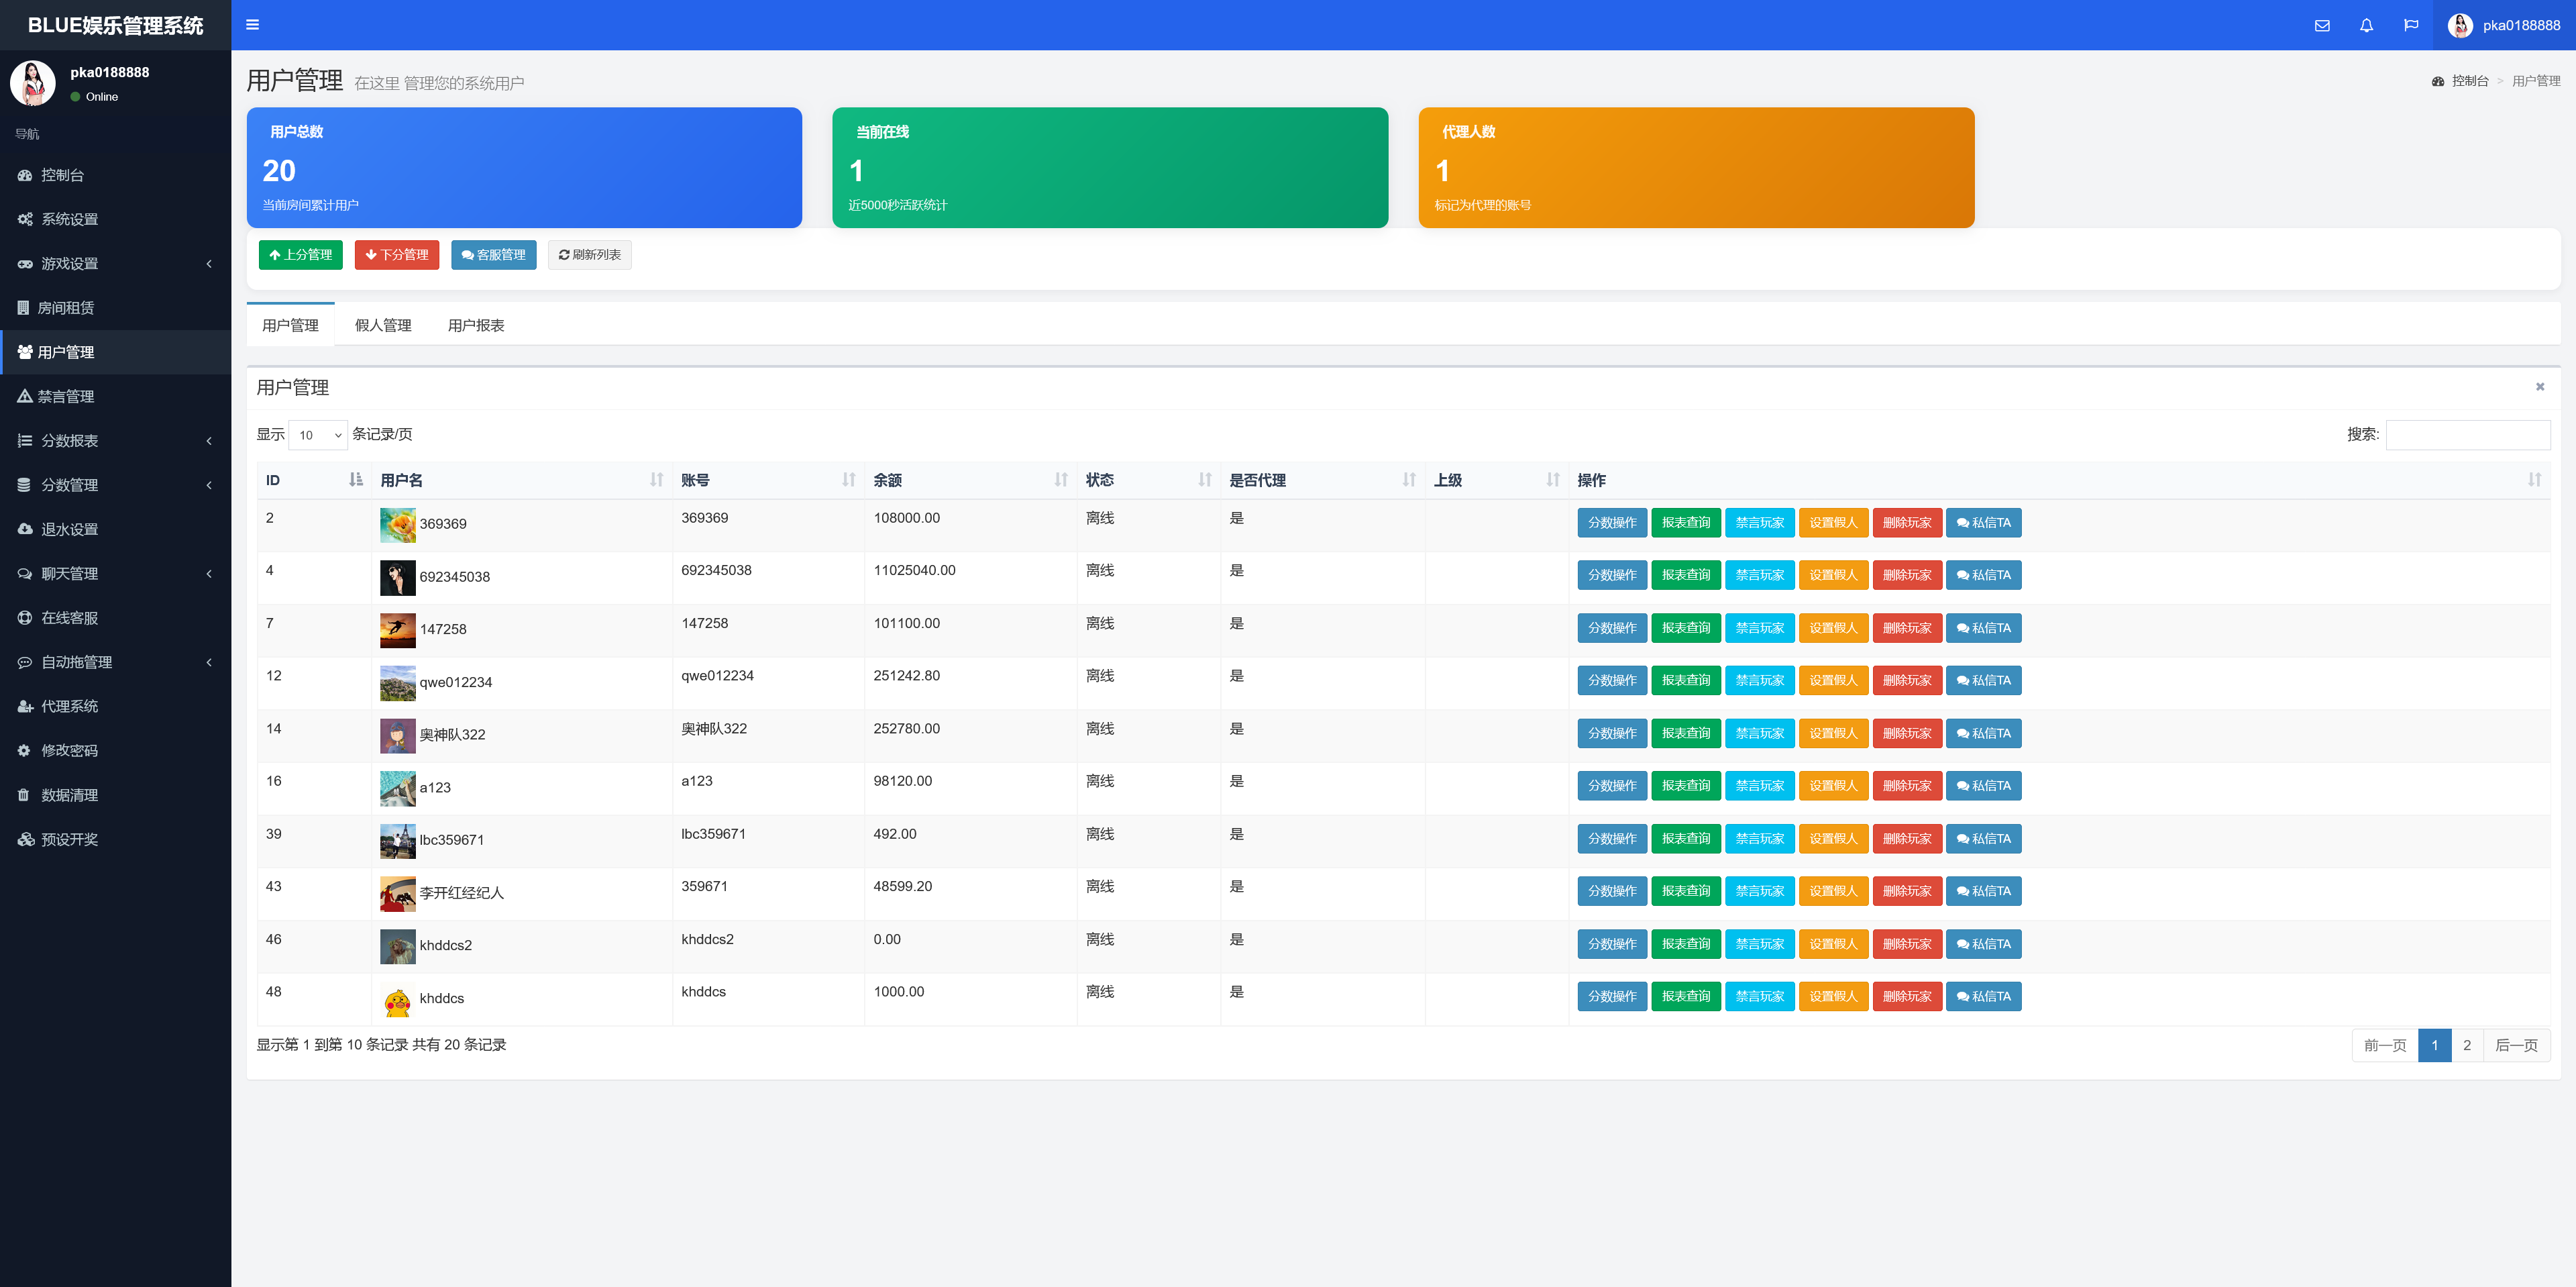Click the flag icon in top bar
The height and width of the screenshot is (1287, 2576).
pyautogui.click(x=2411, y=25)
